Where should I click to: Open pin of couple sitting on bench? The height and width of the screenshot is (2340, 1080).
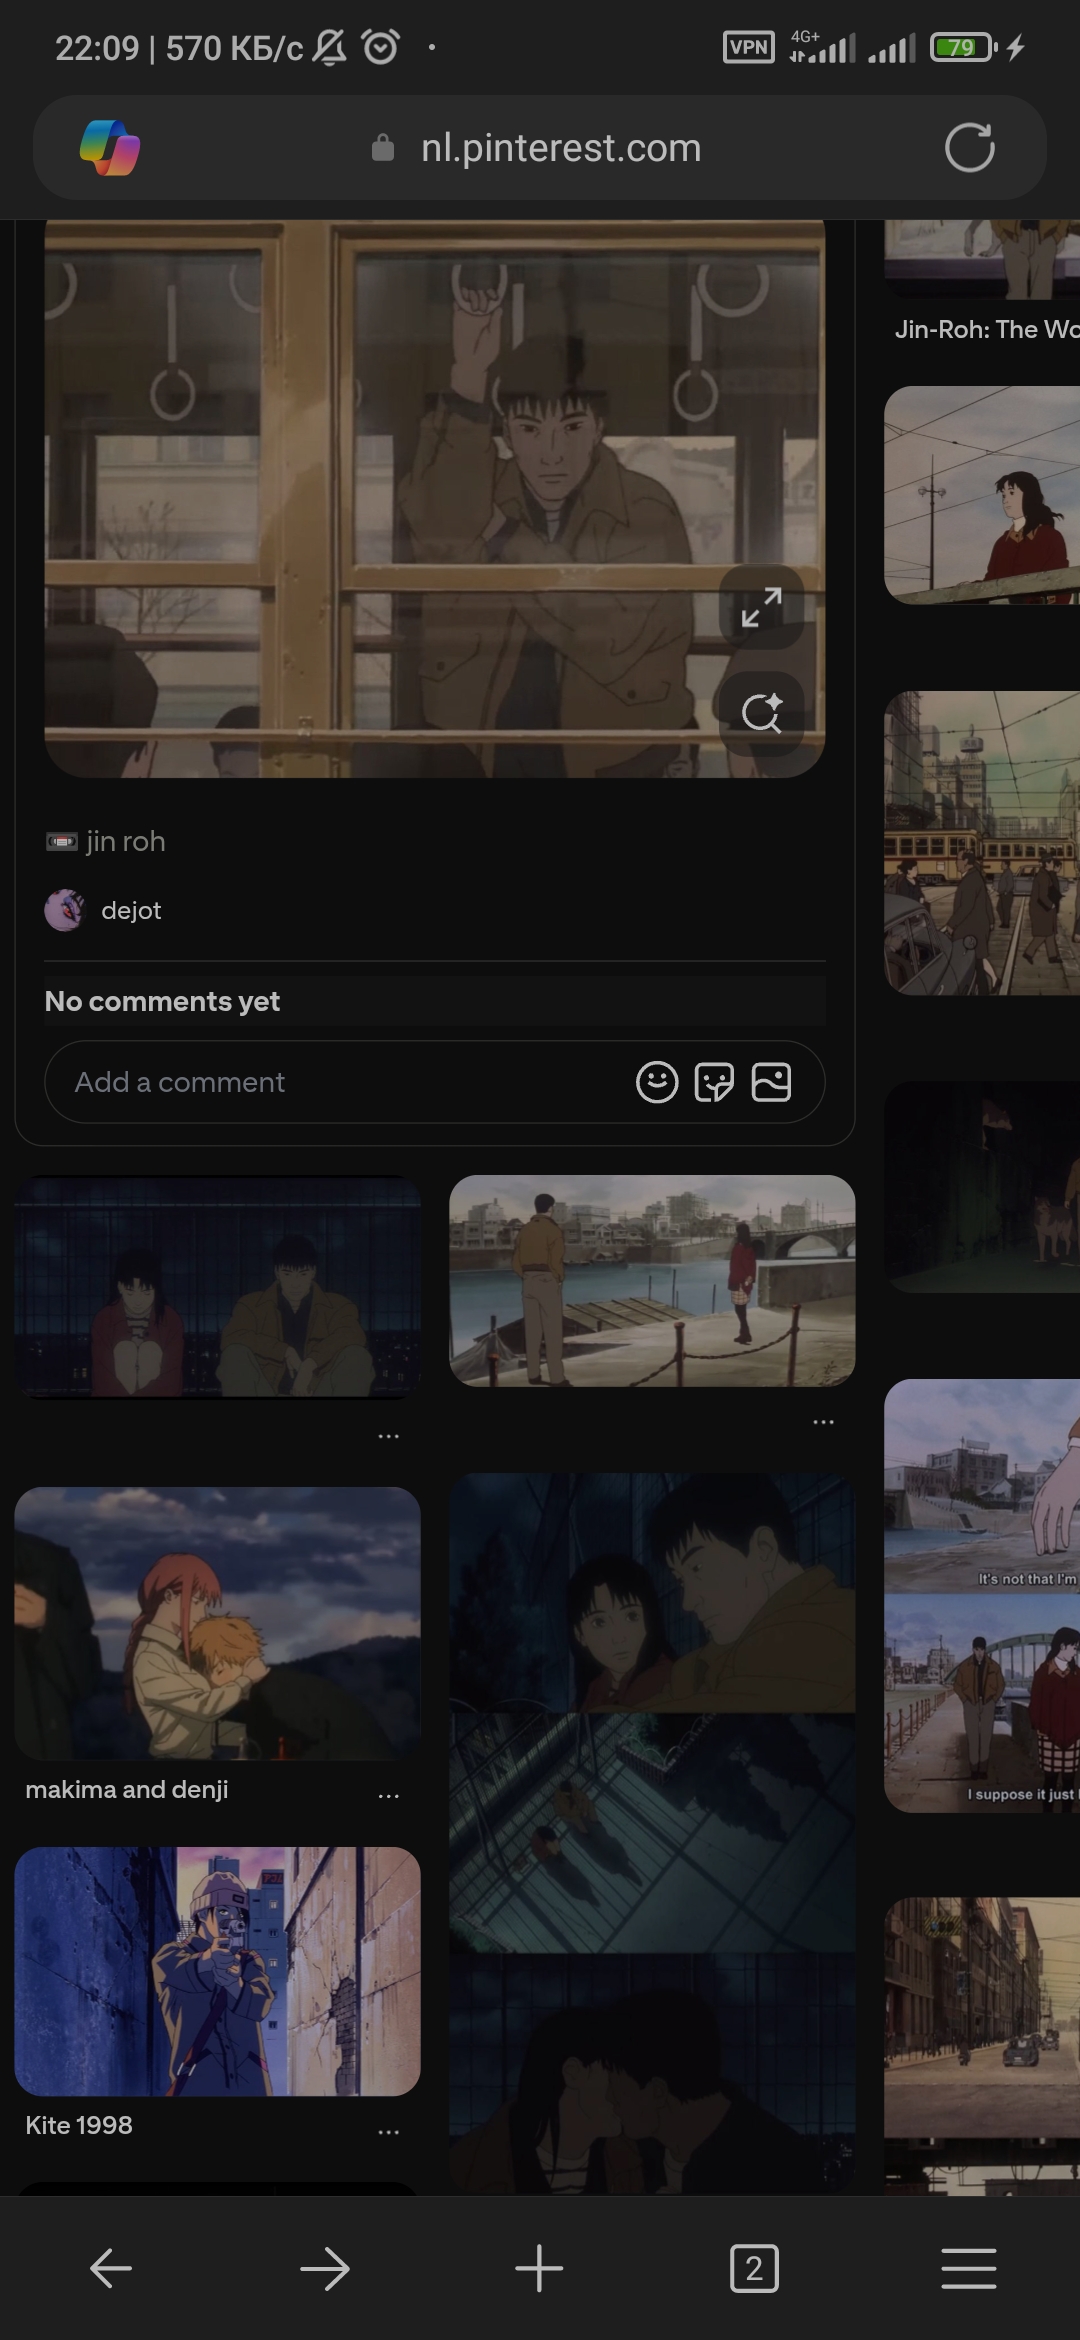(217, 1286)
